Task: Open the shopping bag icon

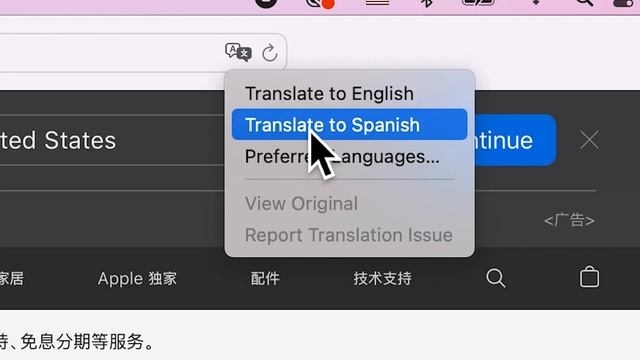Action: 589,277
